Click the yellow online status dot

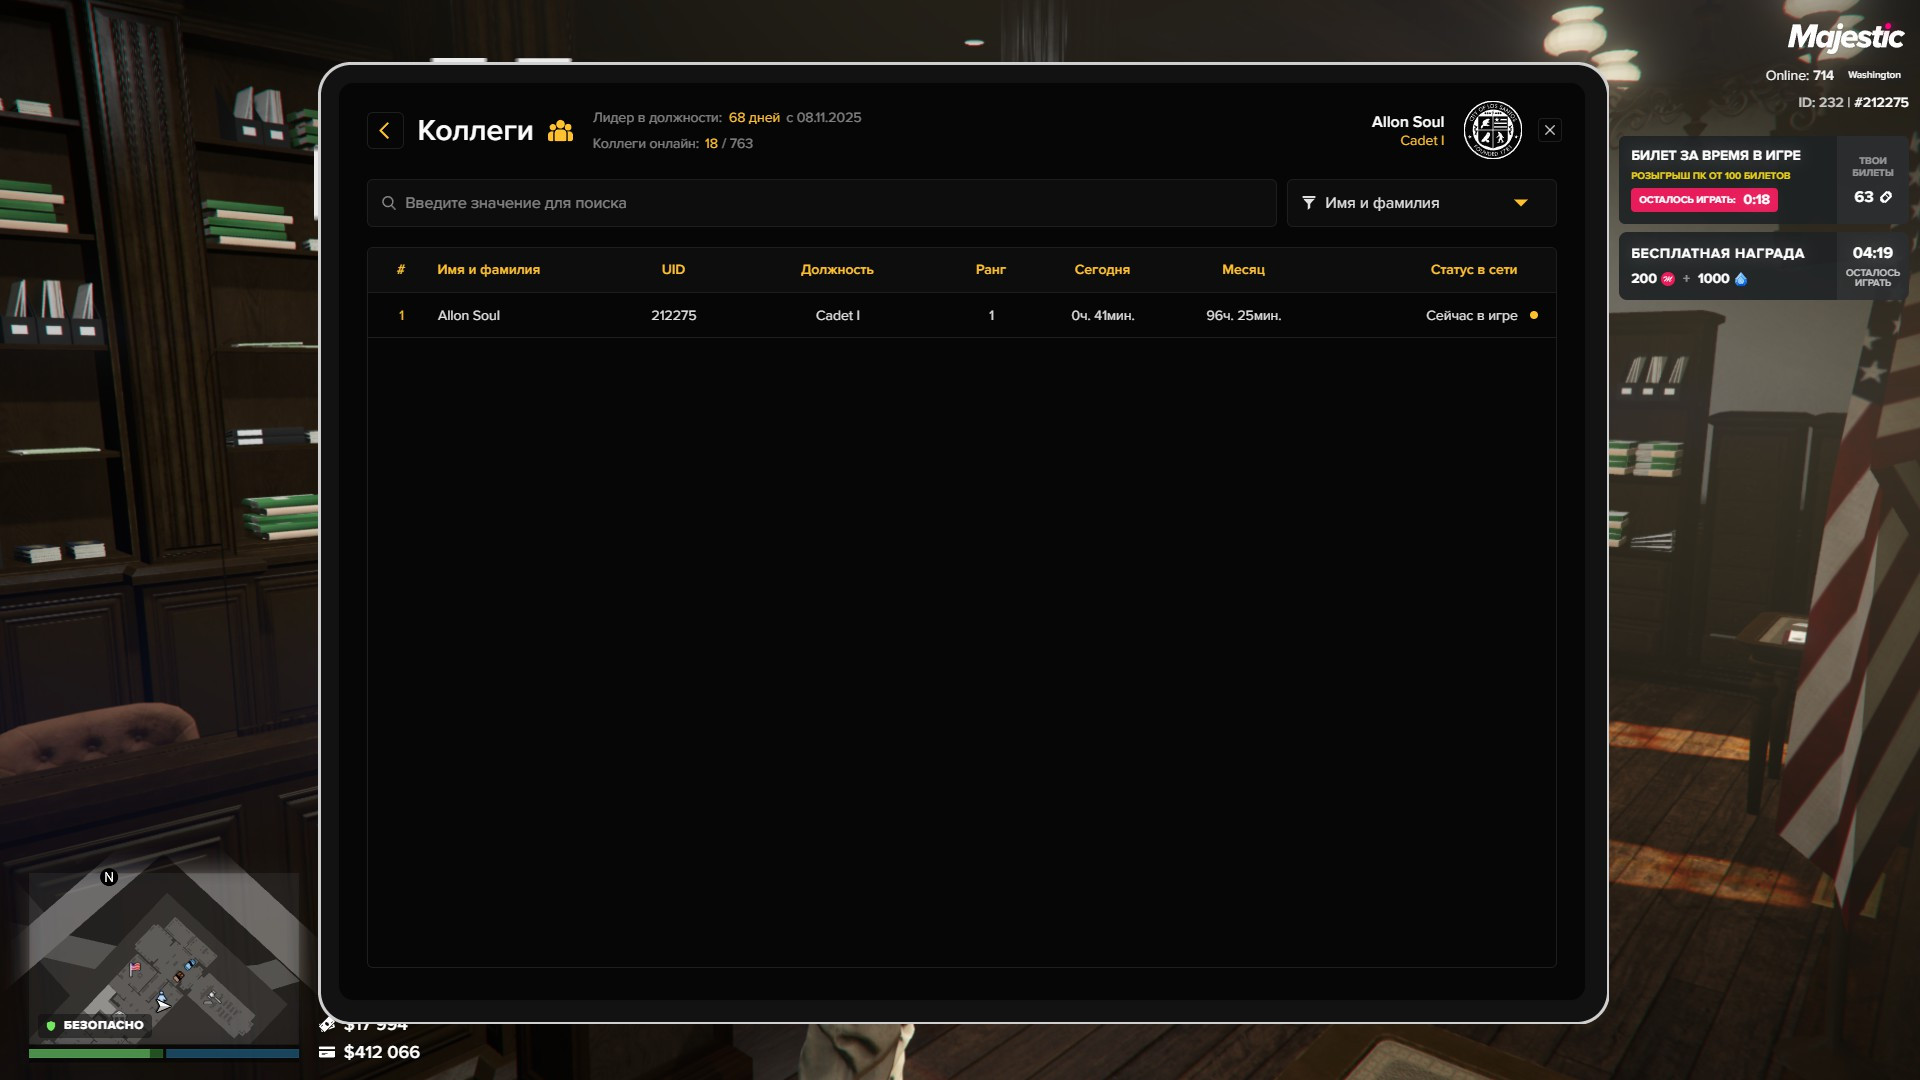coord(1534,315)
